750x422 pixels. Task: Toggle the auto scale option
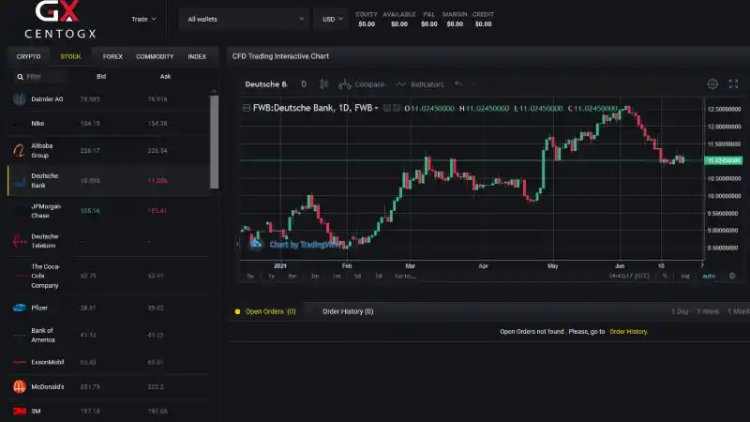coord(709,276)
